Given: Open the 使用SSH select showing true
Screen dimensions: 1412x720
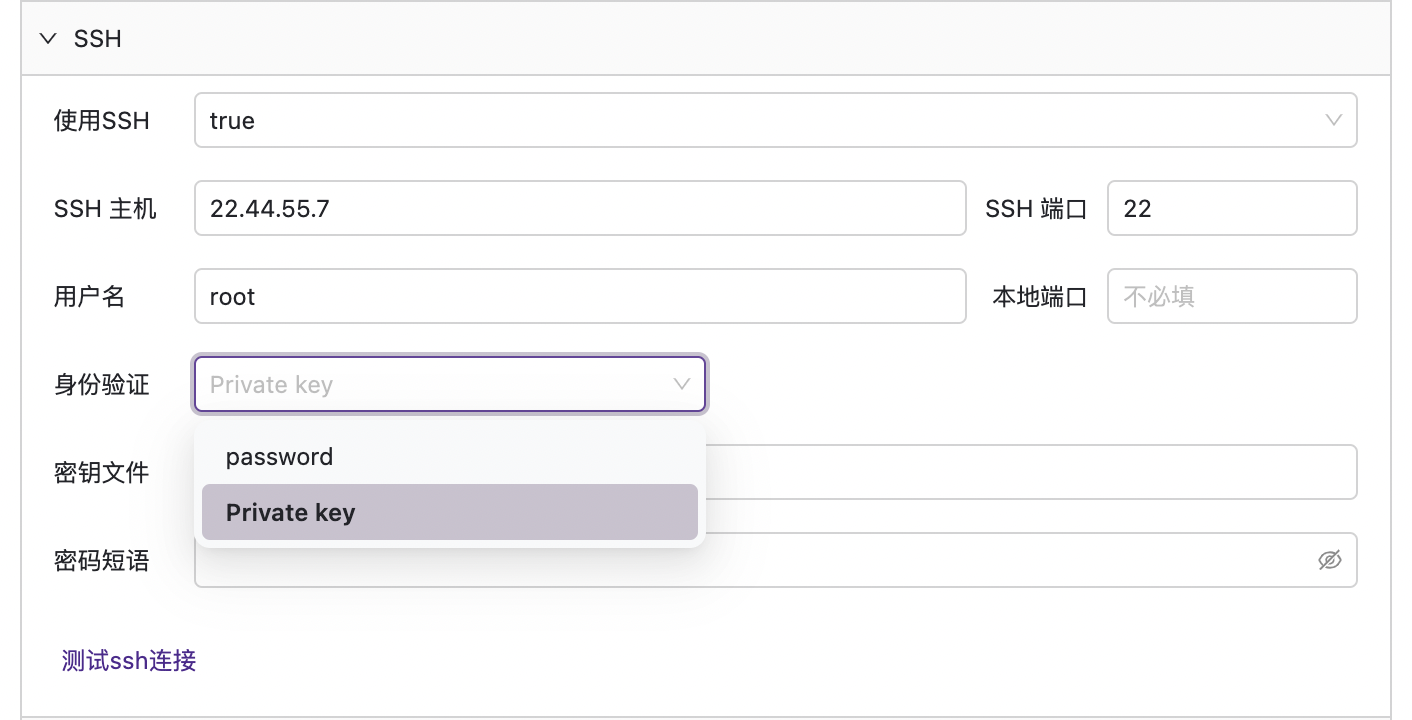Looking at the screenshot, I should tap(775, 120).
